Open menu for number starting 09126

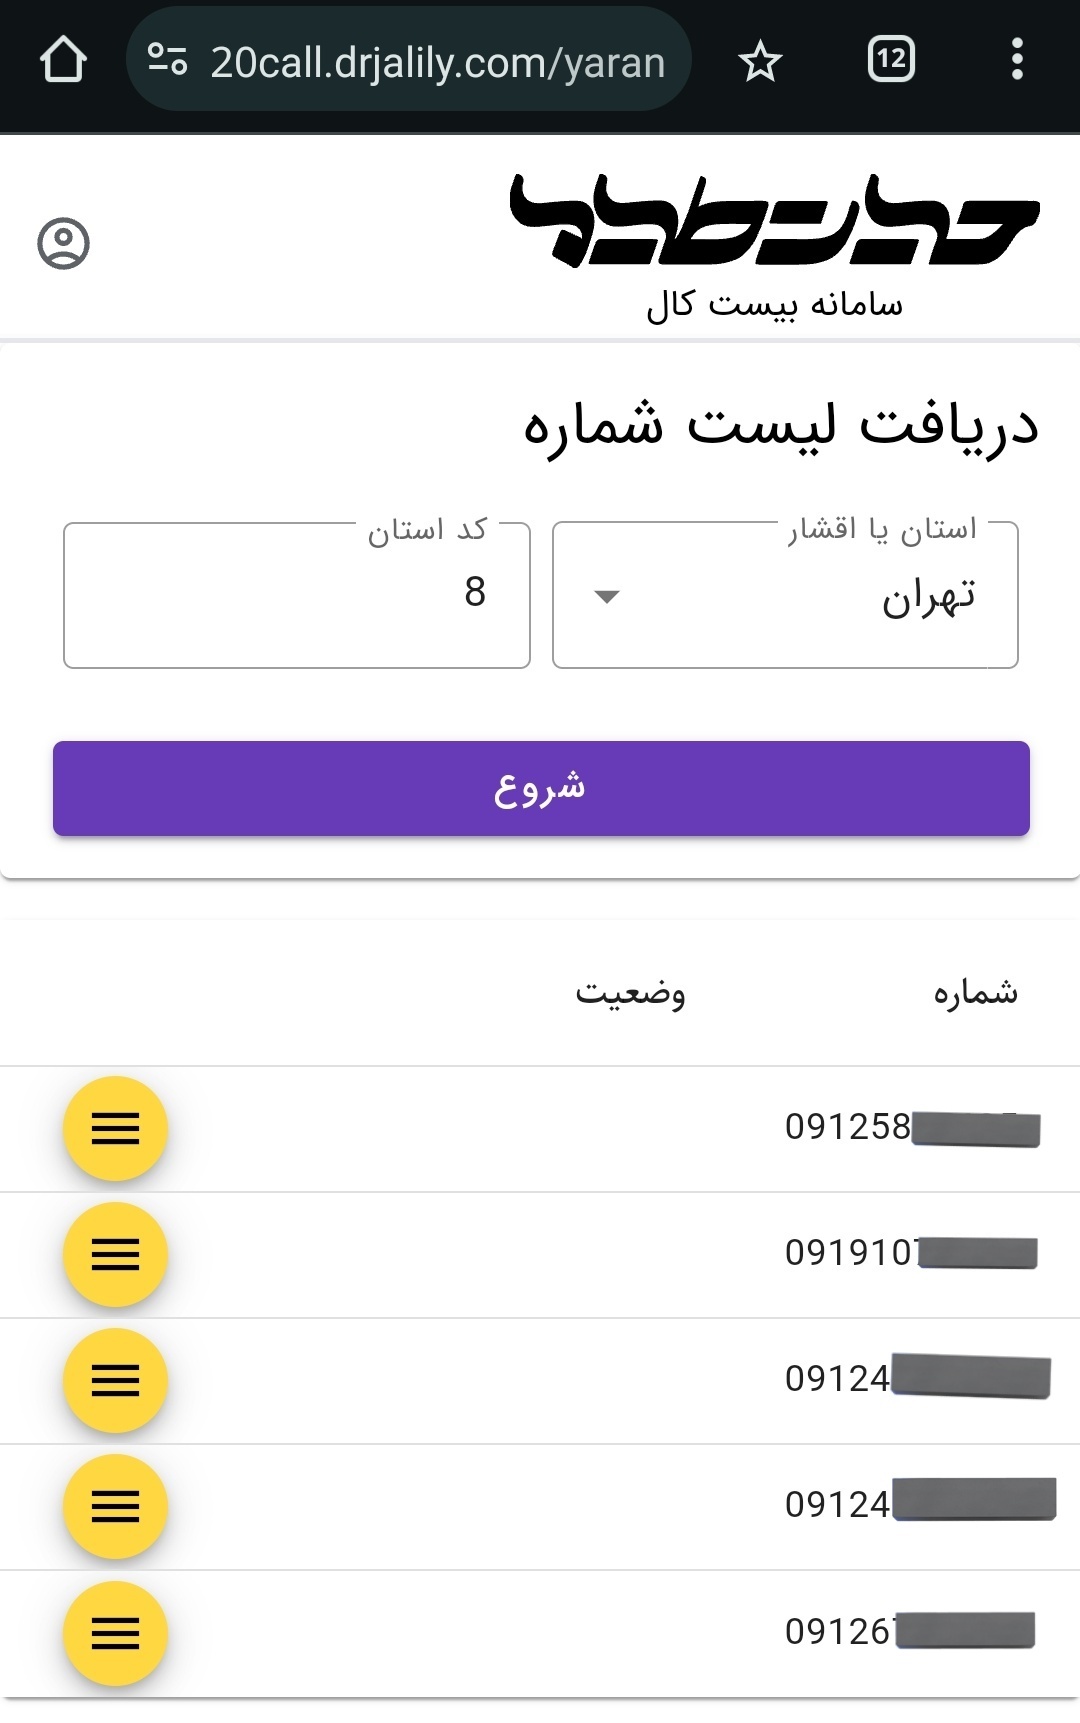[115, 1633]
